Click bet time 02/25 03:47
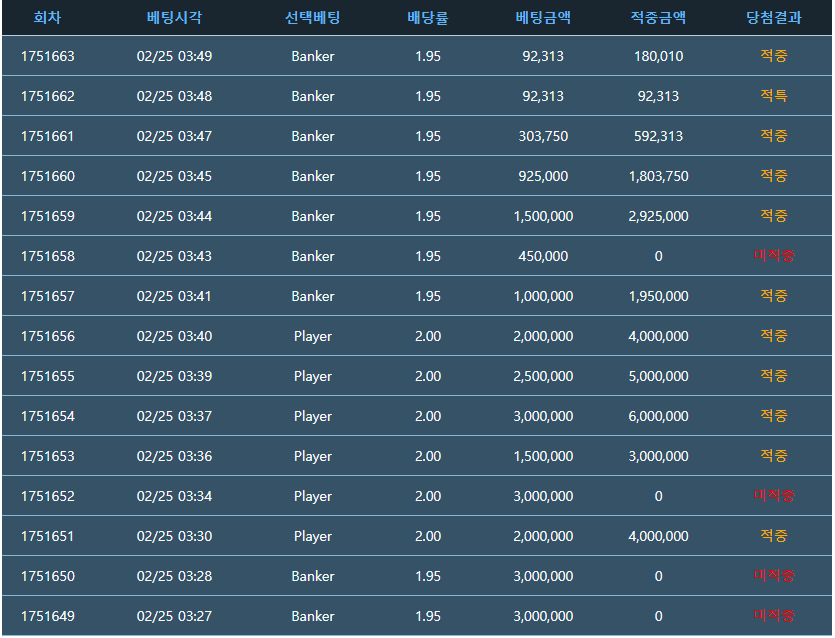Viewport: 835px width, 638px height. point(174,136)
